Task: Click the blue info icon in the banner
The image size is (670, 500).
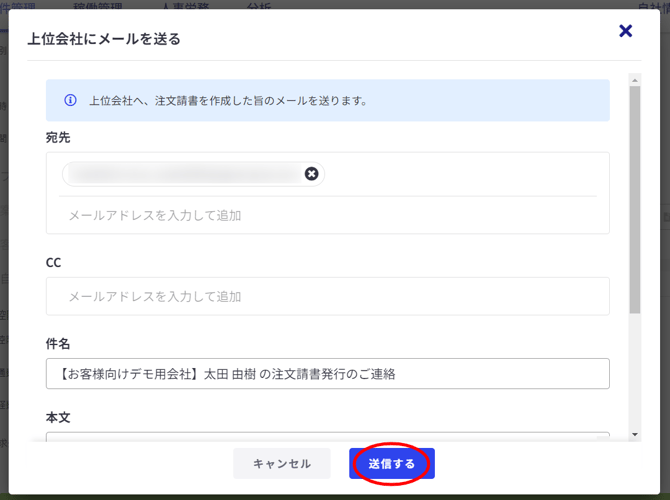Action: [x=70, y=100]
